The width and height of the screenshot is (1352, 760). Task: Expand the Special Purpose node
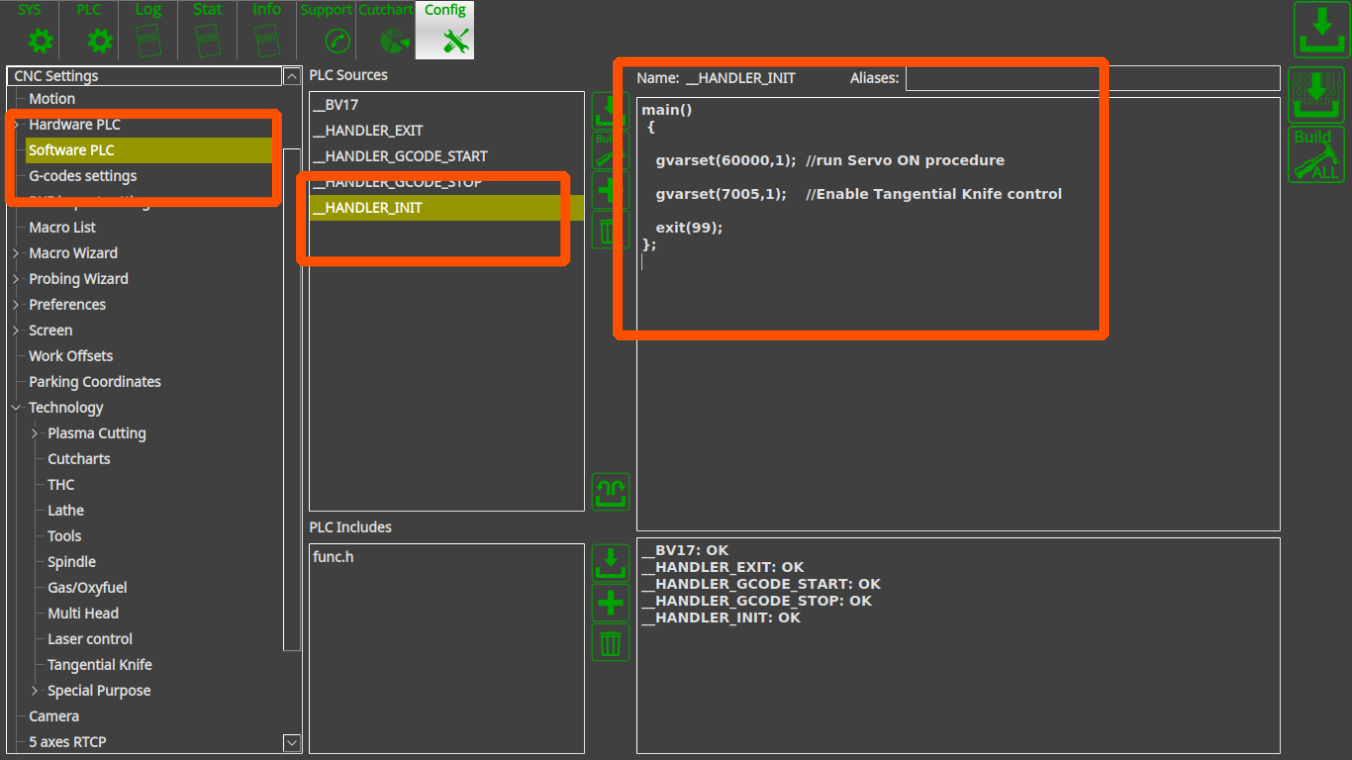tap(35, 691)
